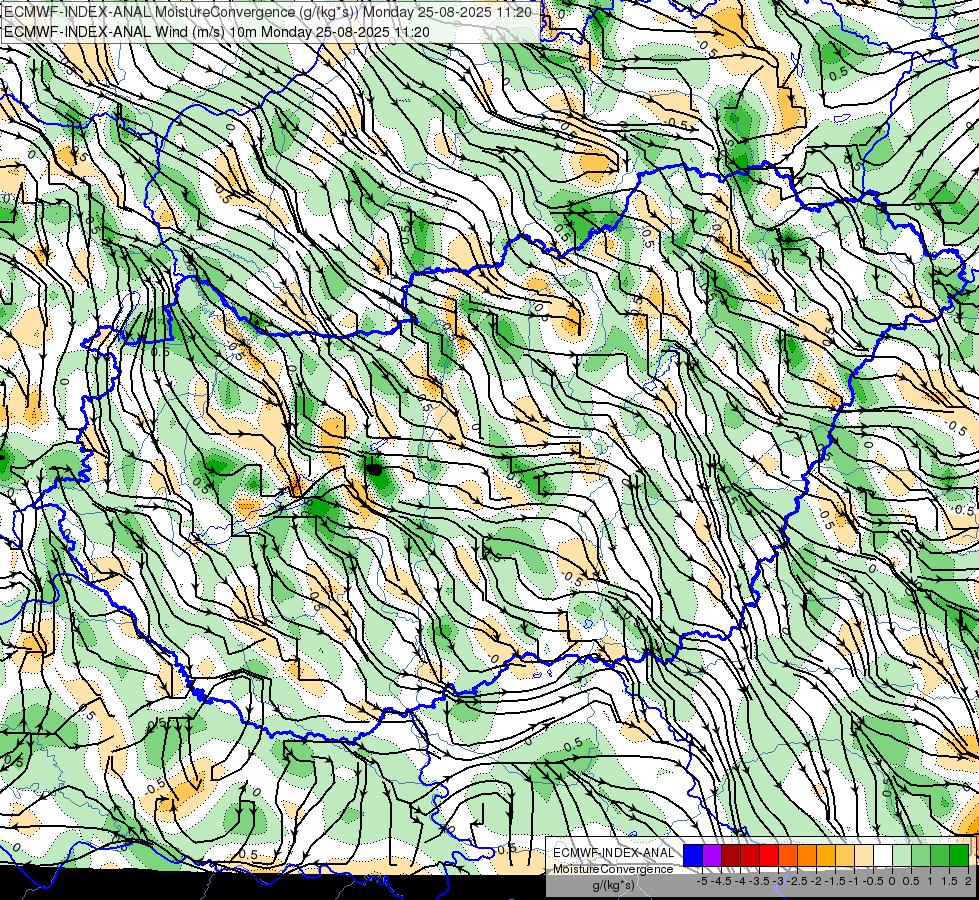Click the -4.5 tick label in legend
This screenshot has width=979, height=900.
click(721, 881)
